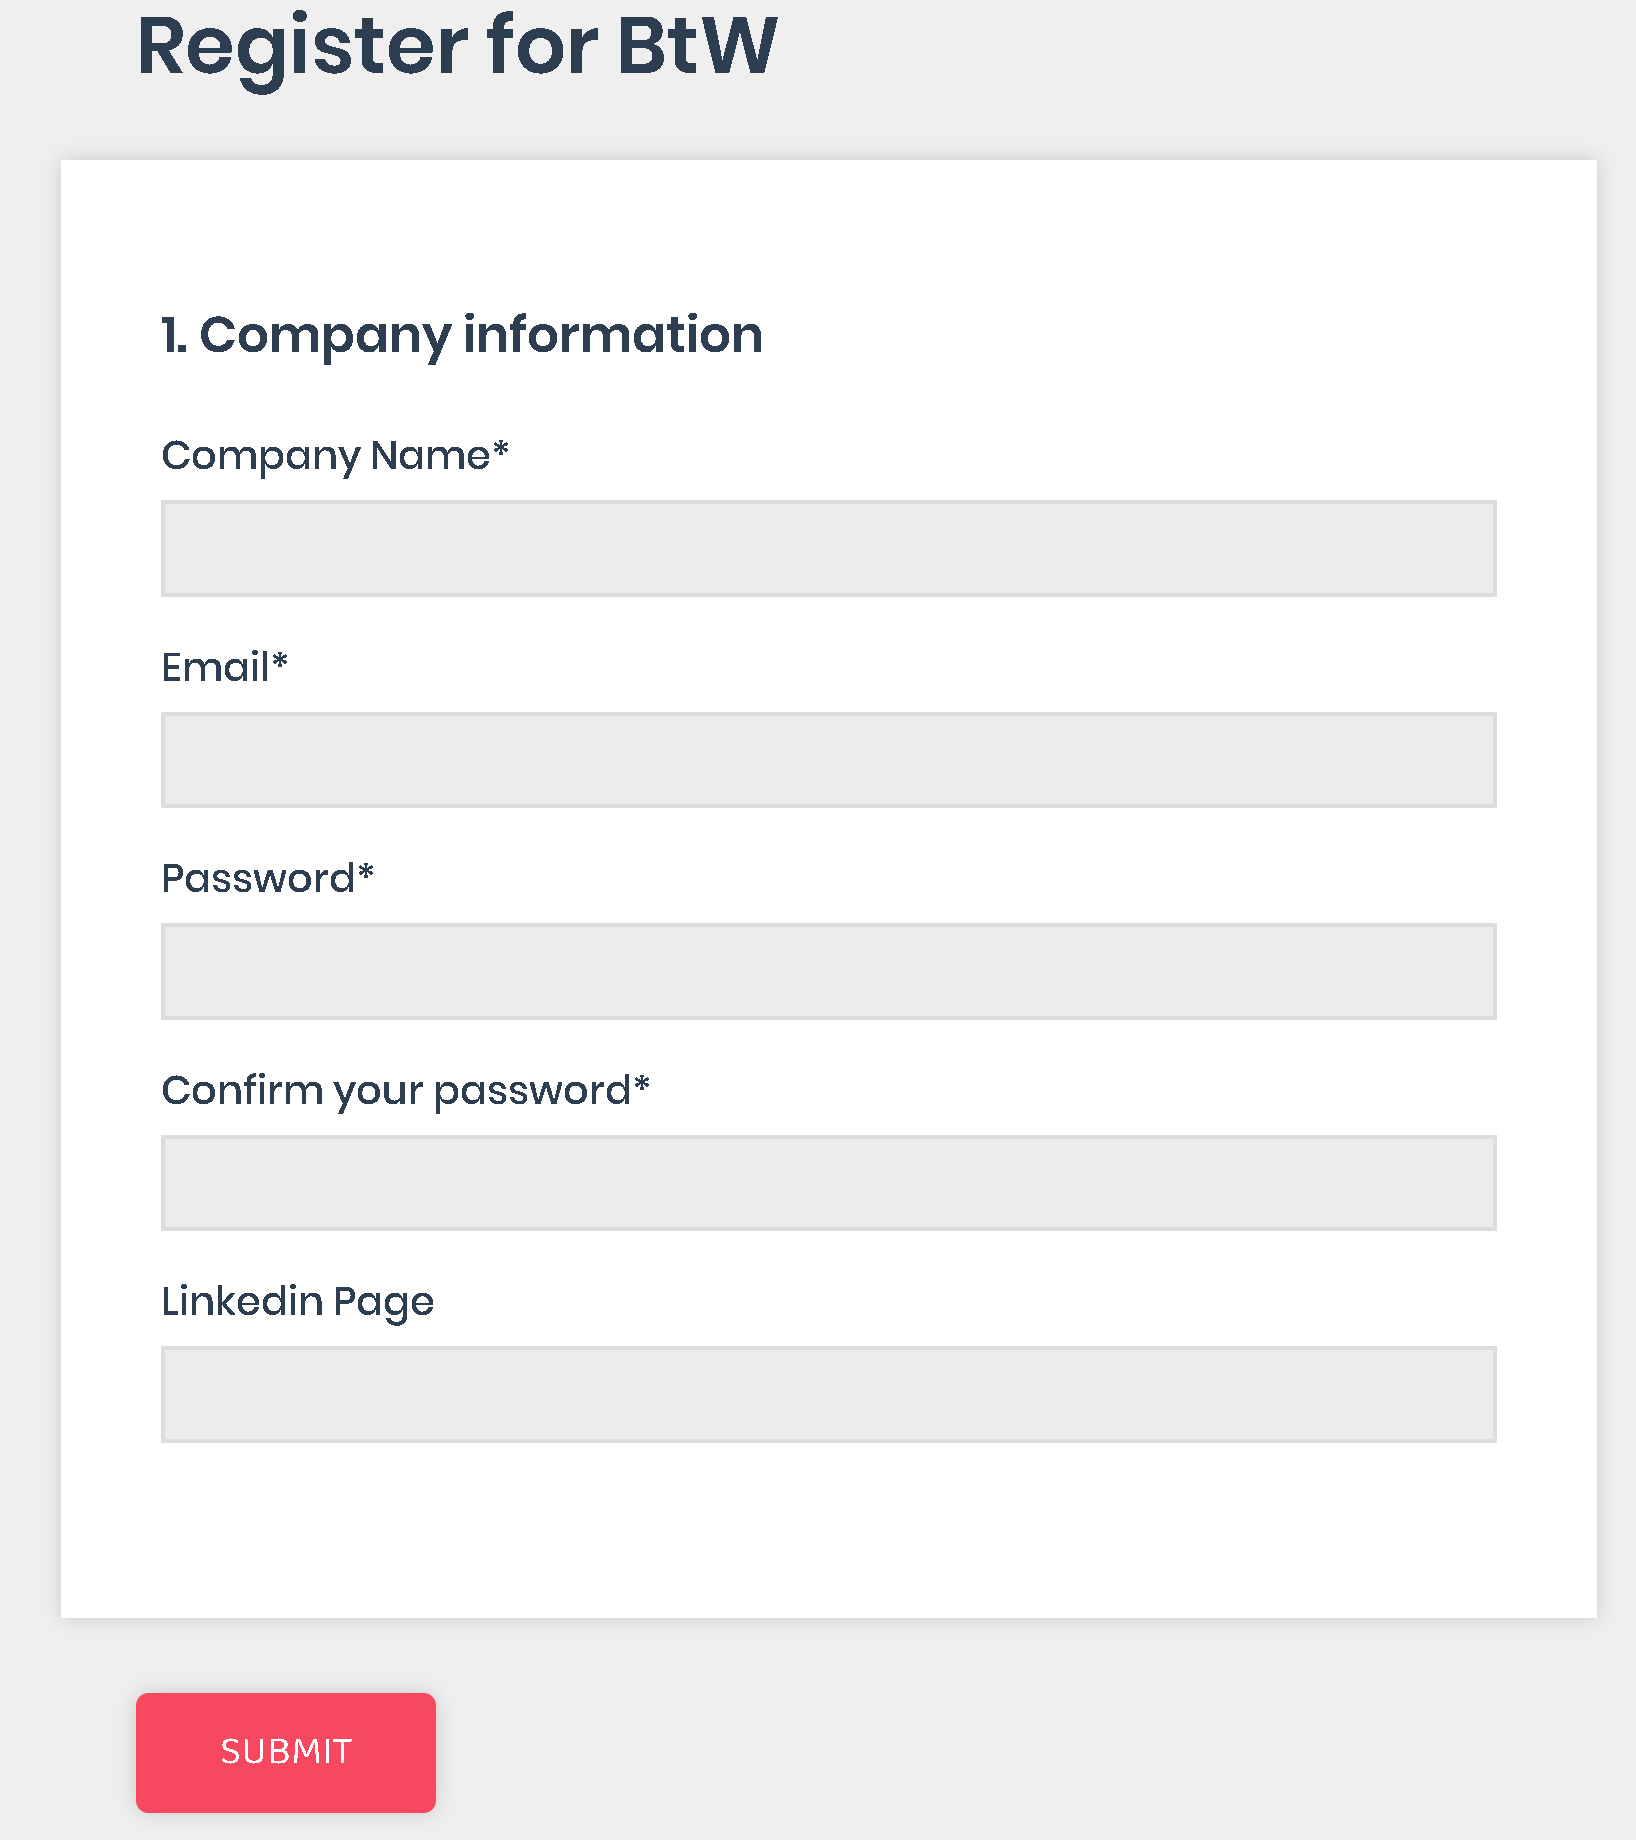
Task: Click the Linkedin Page label
Action: (x=298, y=1302)
